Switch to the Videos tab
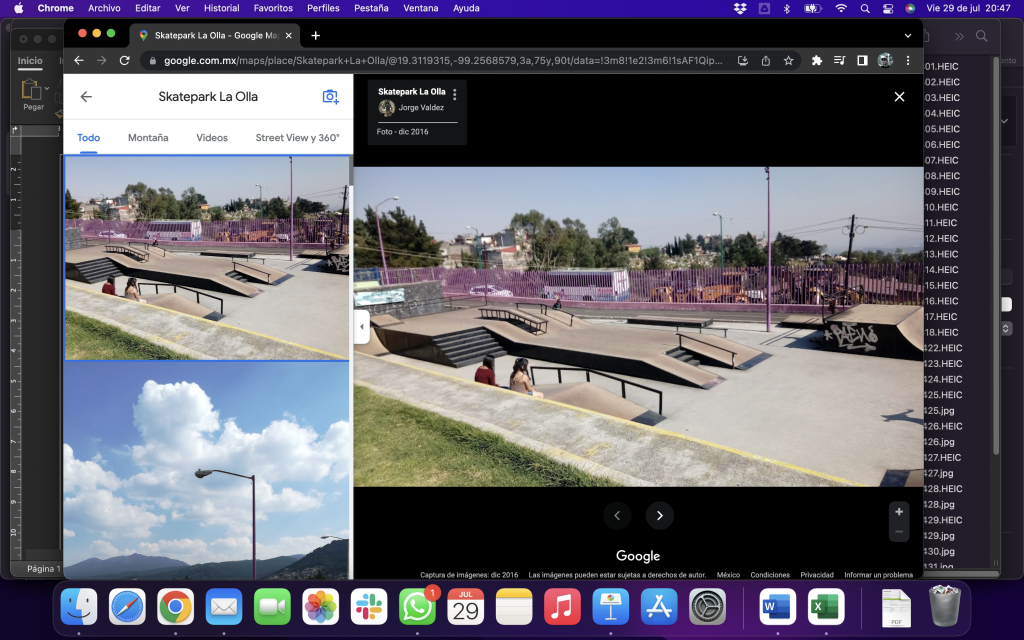The height and width of the screenshot is (640, 1024). 211,138
